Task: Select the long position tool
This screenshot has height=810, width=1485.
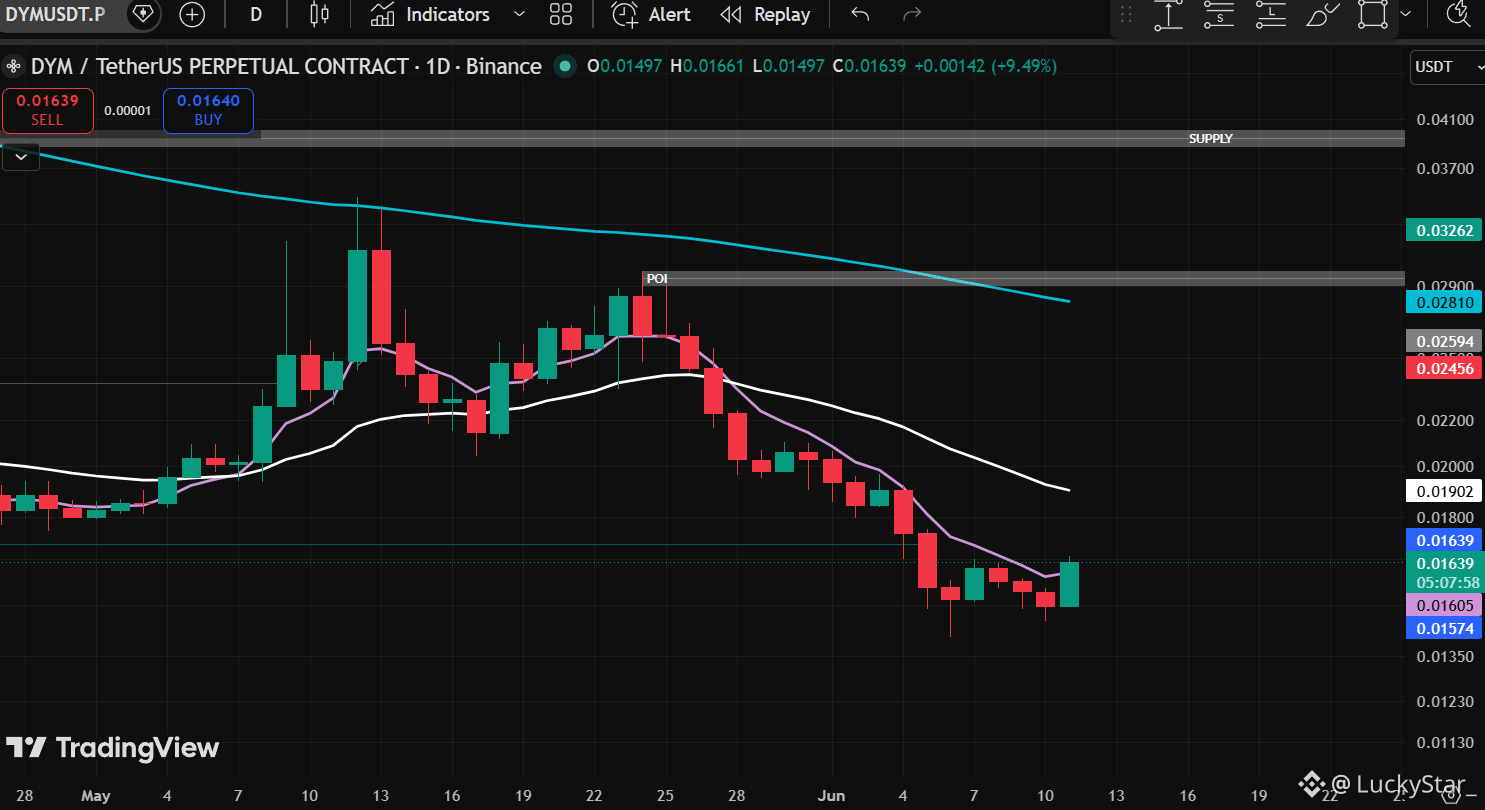Action: 1271,14
